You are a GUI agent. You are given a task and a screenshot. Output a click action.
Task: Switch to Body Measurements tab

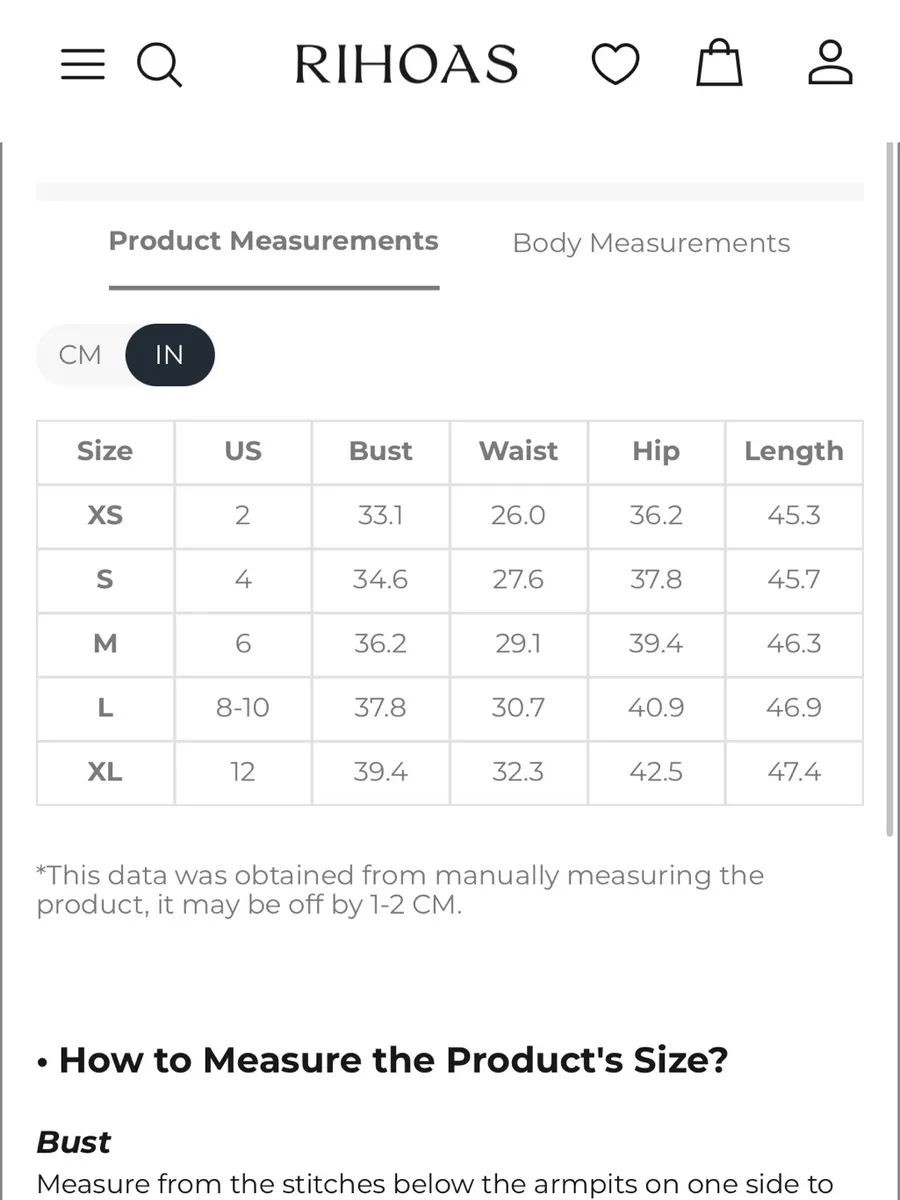[651, 243]
